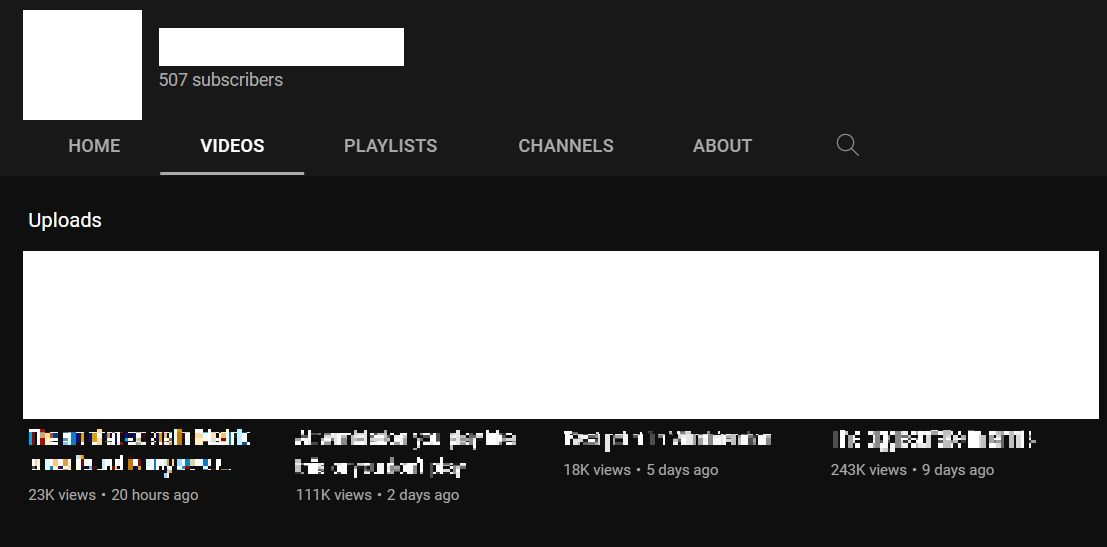The width and height of the screenshot is (1107, 547).
Task: Open the PLAYLISTS tab
Action: pos(390,145)
